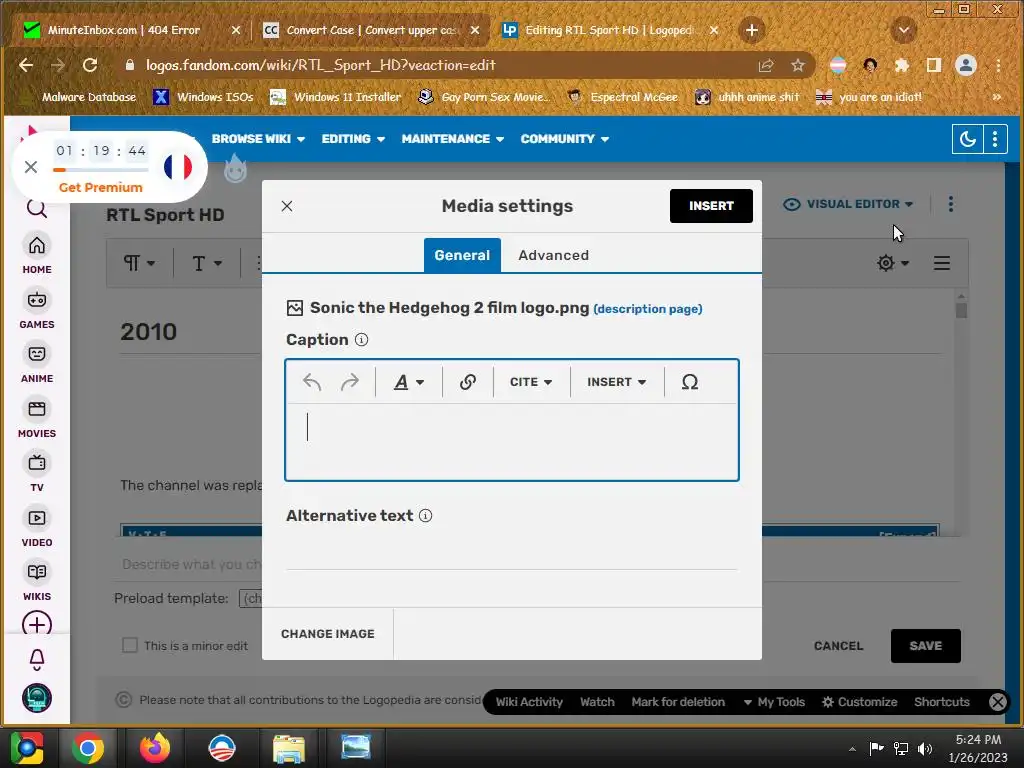Click the Omega special character icon

tap(690, 382)
